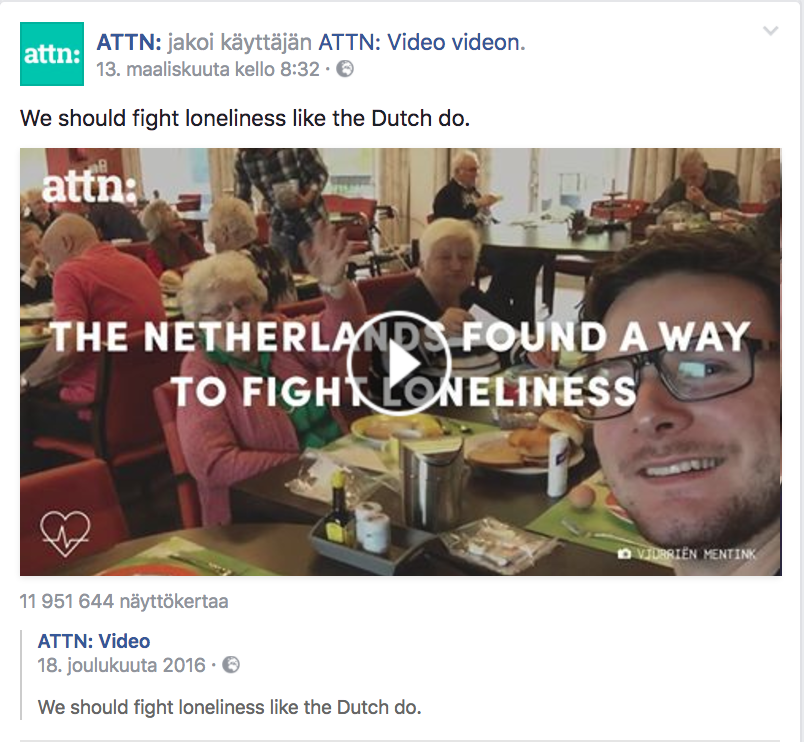This screenshot has height=742, width=804.
Task: Click the 11 951 644 näyttökertaa view count
Action: pos(124,601)
